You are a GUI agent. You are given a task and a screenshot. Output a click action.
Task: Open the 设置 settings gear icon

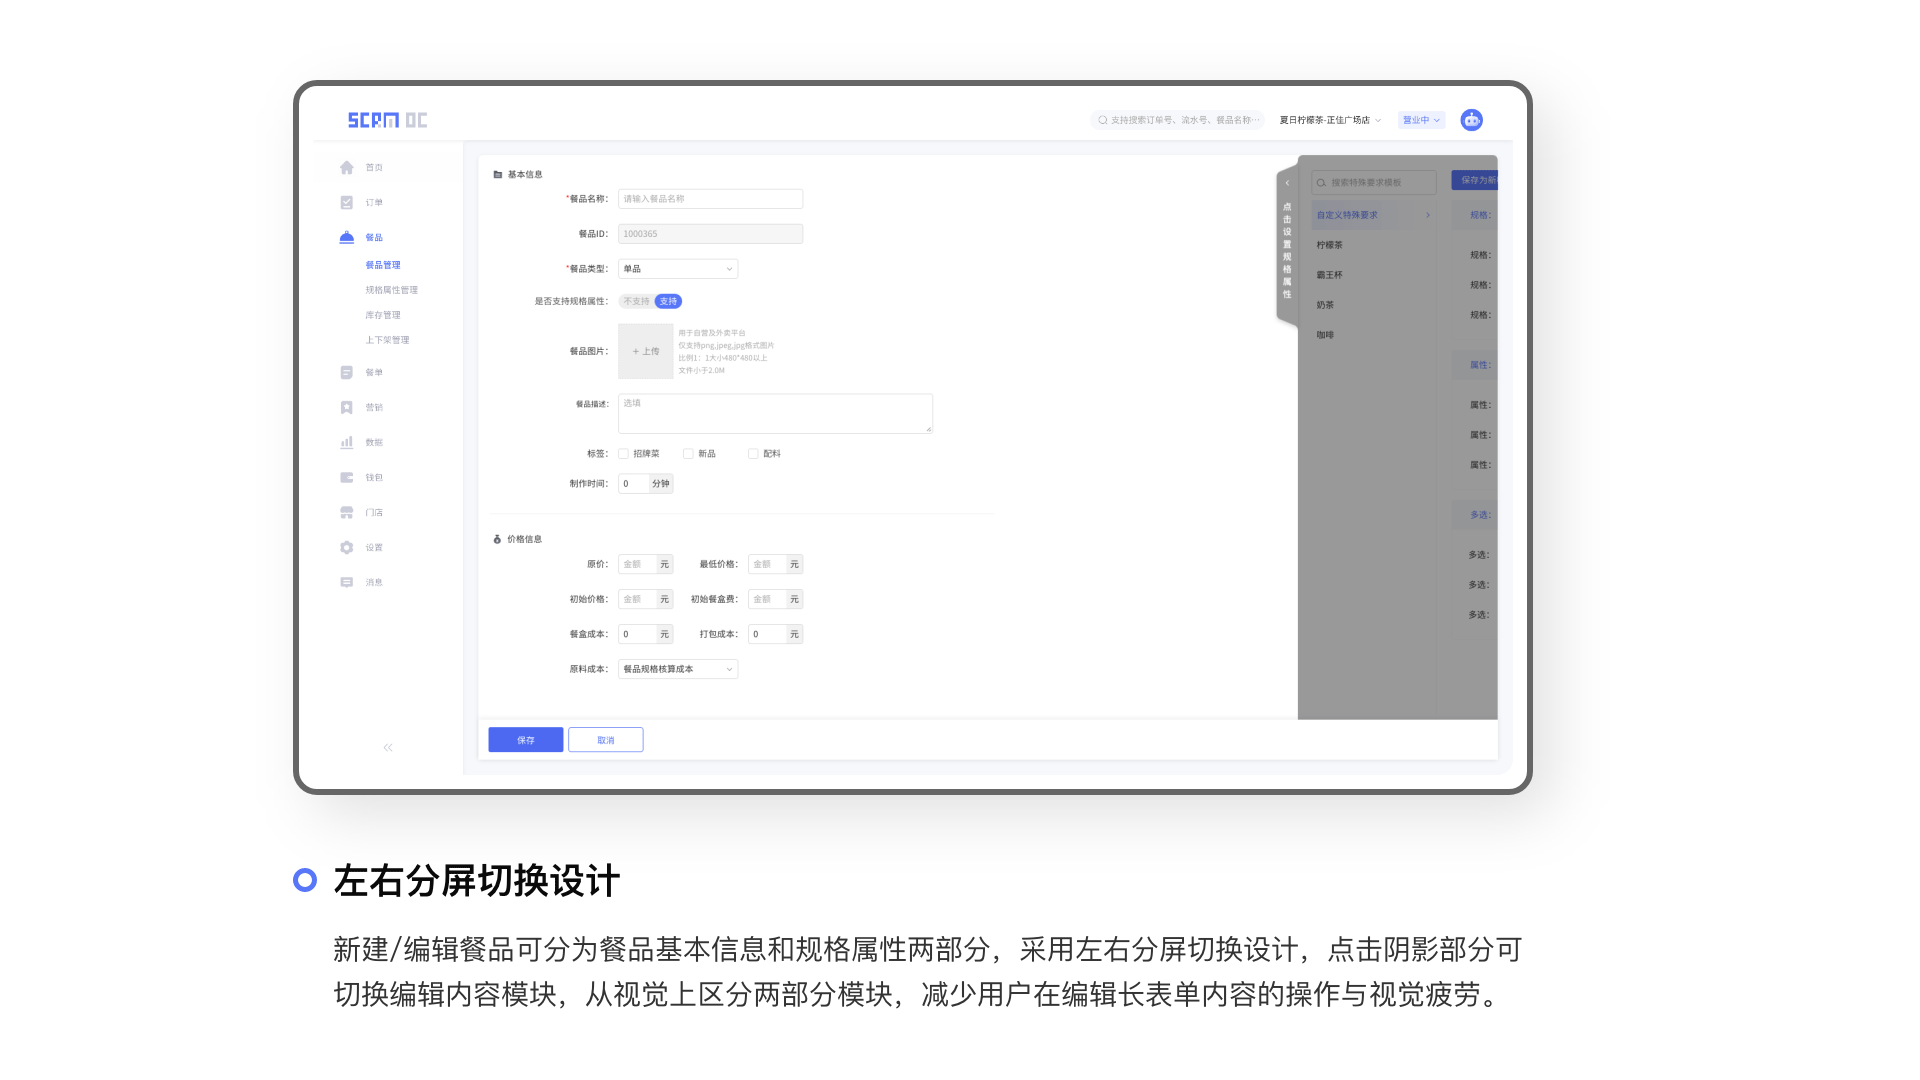click(x=347, y=548)
